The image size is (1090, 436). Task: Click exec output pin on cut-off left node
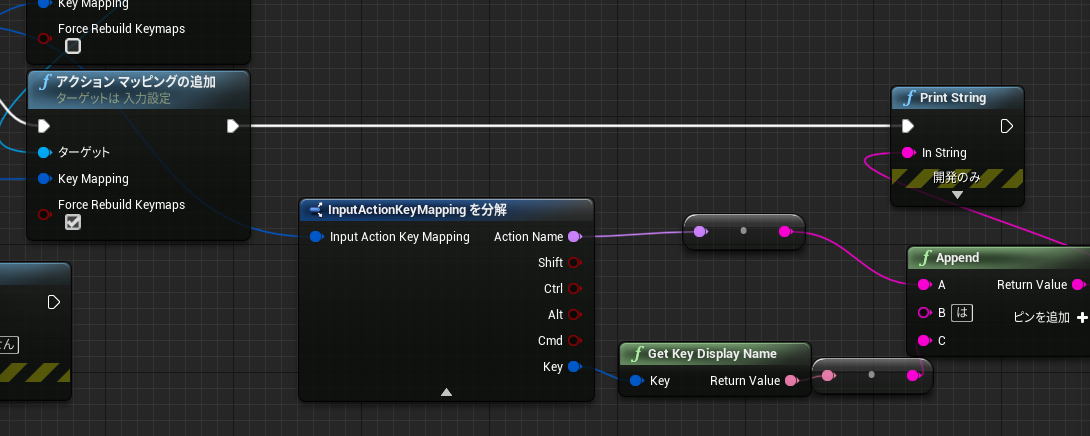click(54, 302)
